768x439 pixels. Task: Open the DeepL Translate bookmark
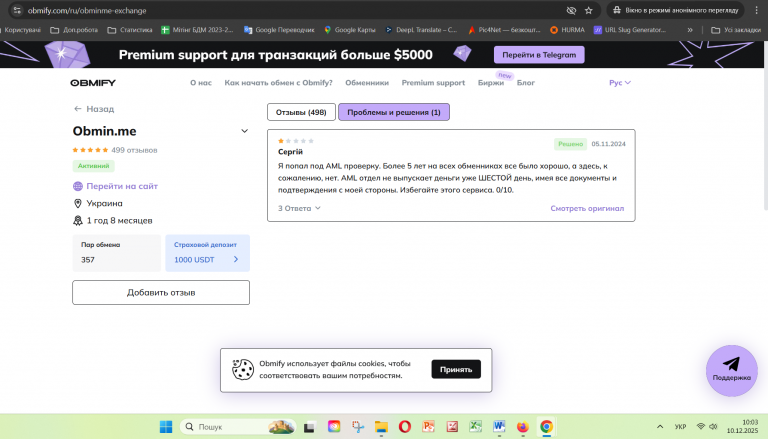click(421, 30)
